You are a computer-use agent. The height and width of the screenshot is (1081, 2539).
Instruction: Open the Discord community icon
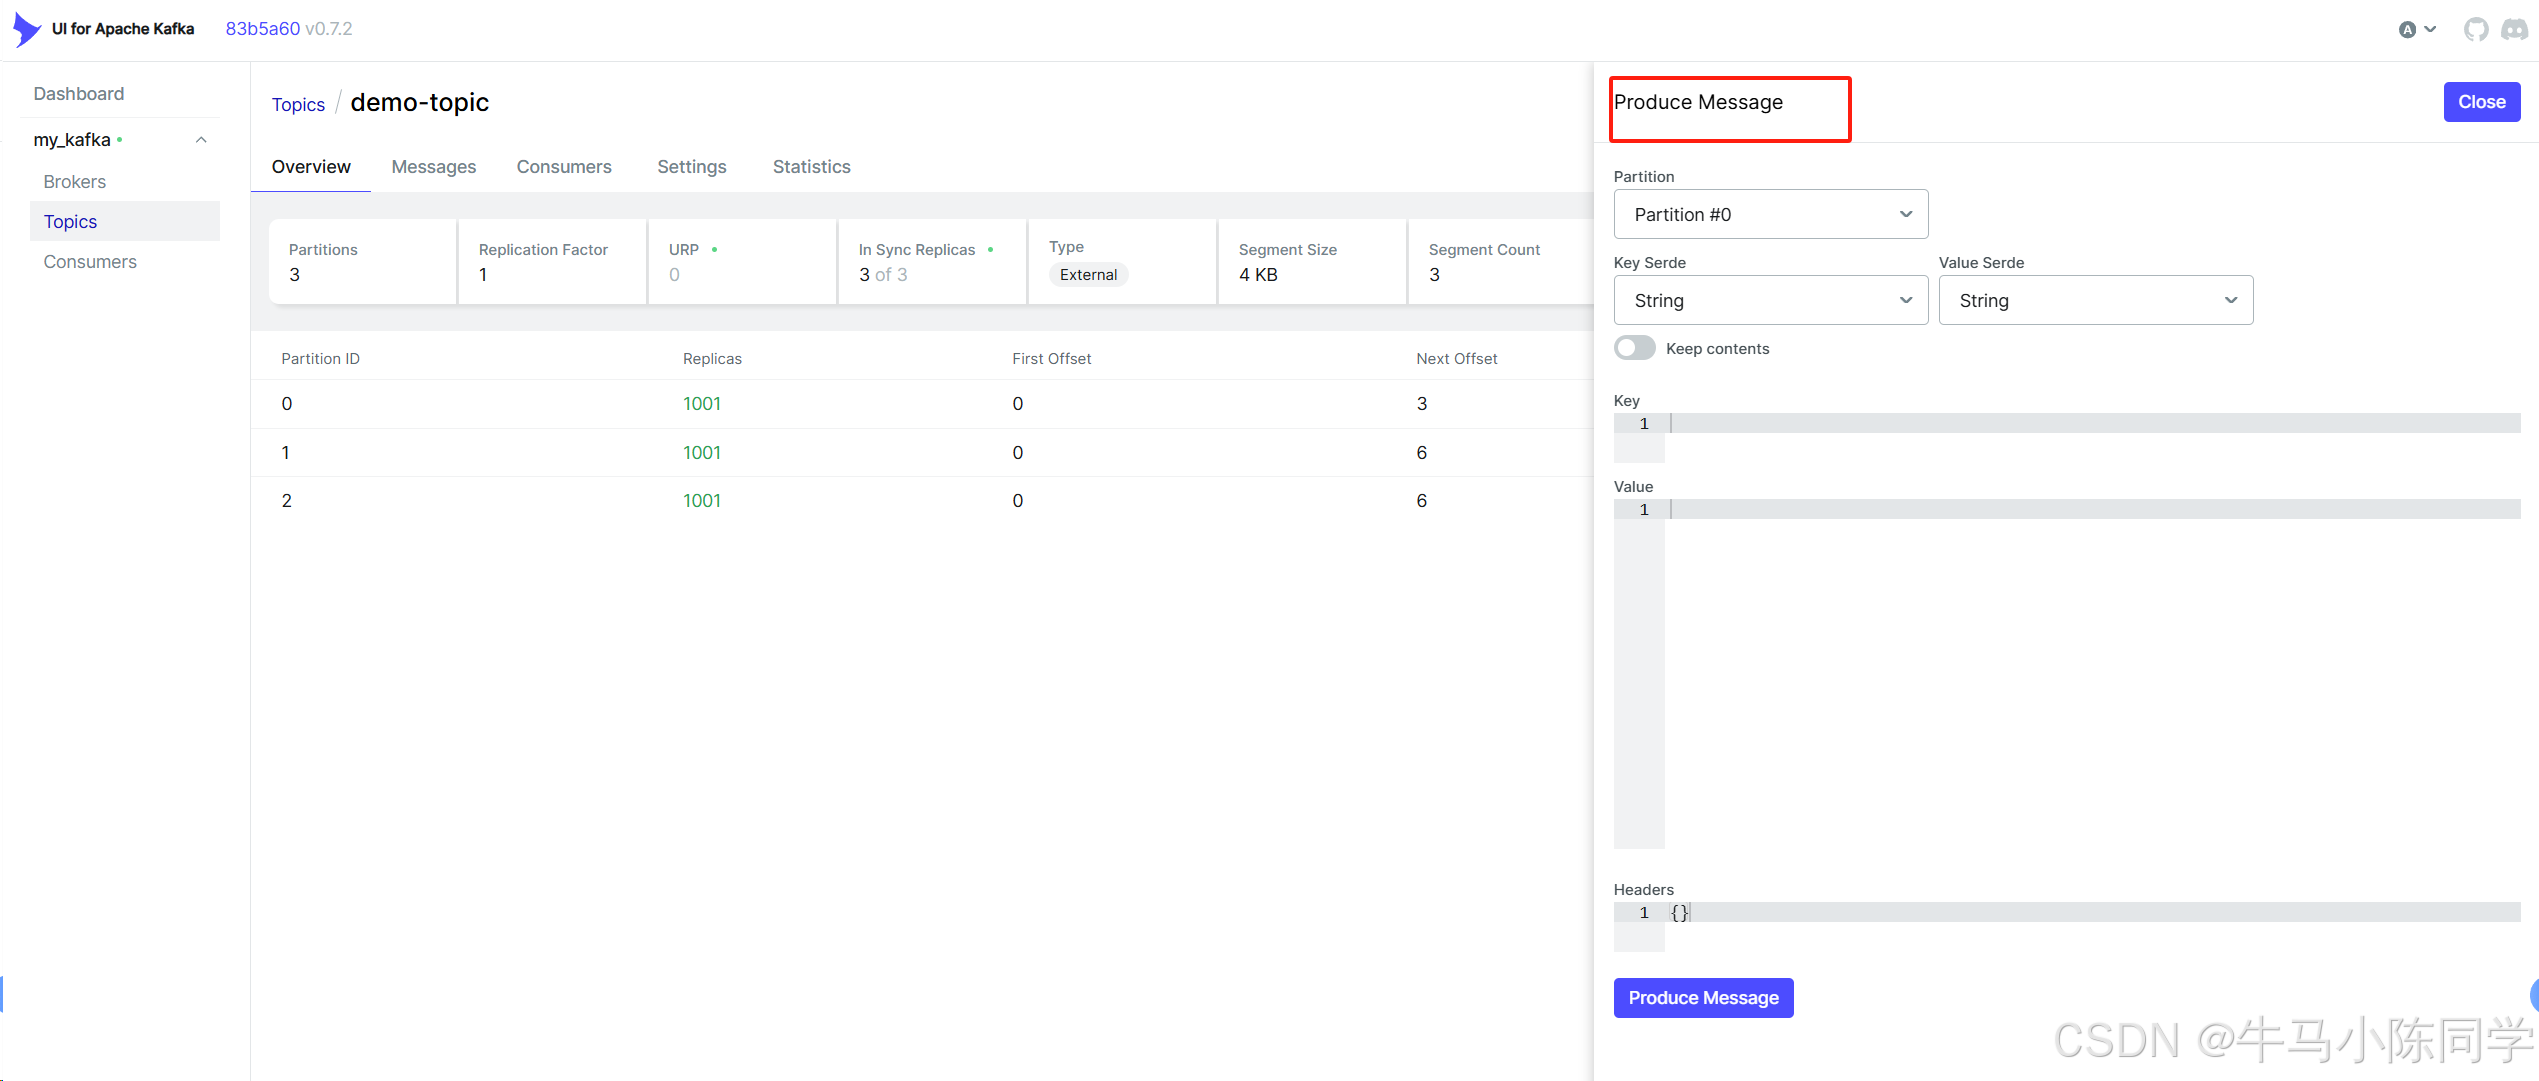click(x=2514, y=29)
